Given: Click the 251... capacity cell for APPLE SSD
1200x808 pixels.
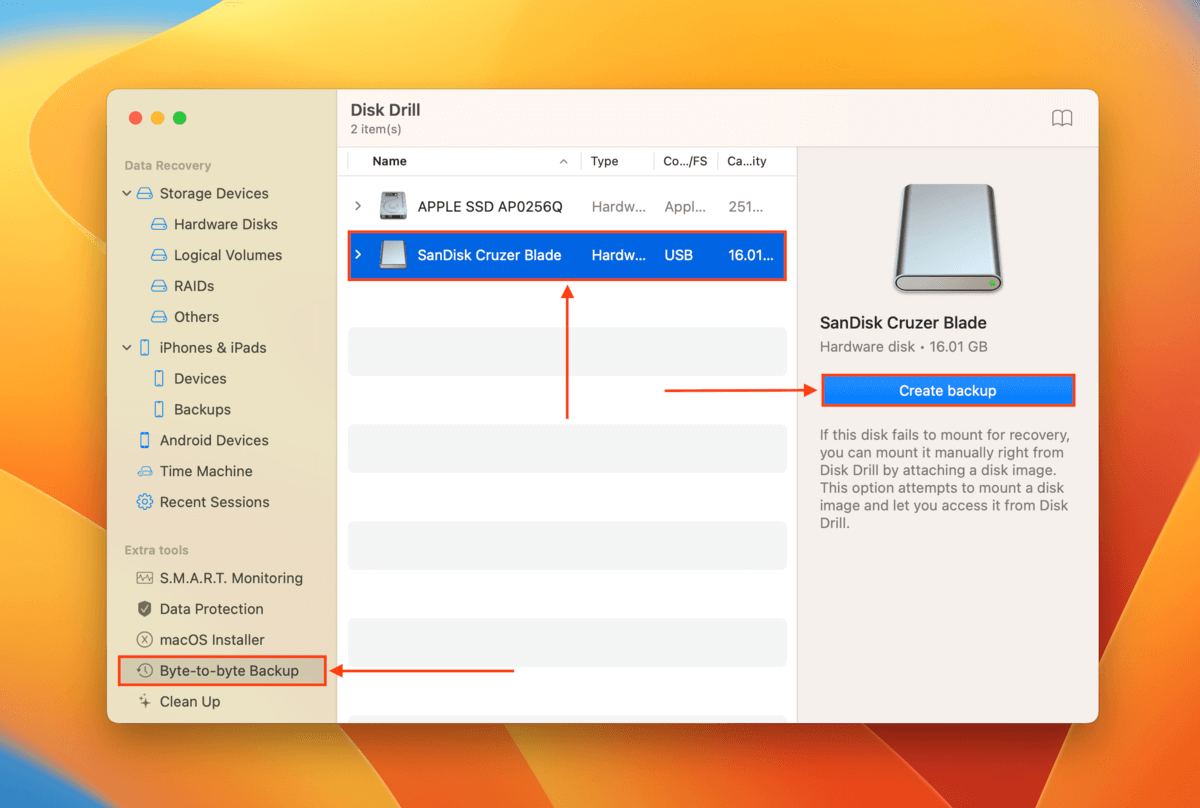Looking at the screenshot, I should tap(745, 206).
